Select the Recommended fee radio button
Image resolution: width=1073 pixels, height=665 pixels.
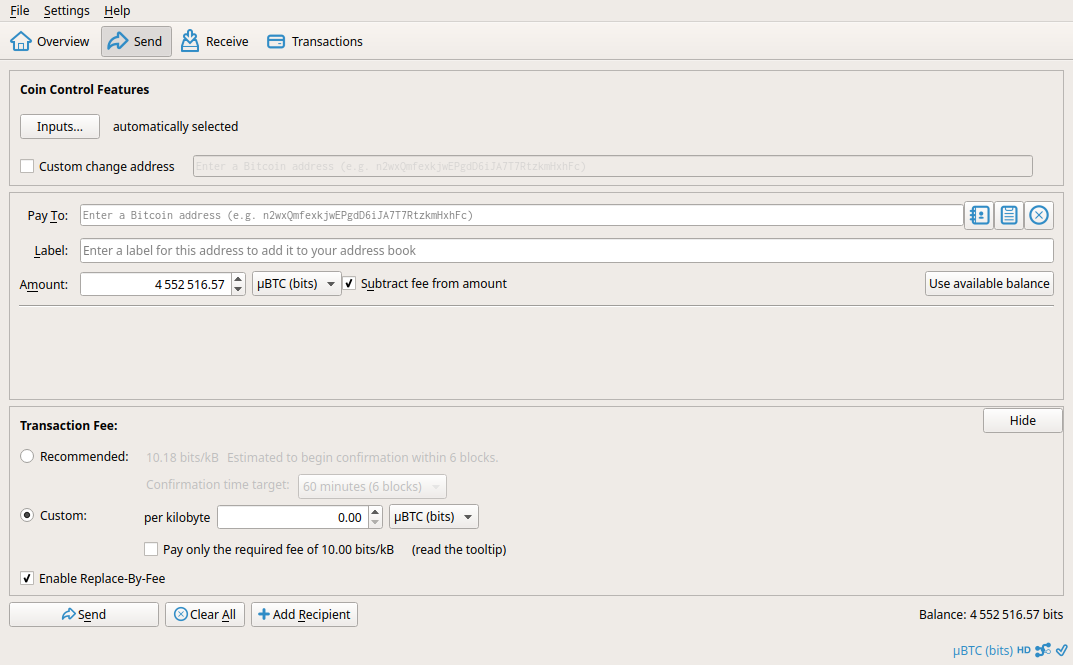[x=27, y=456]
